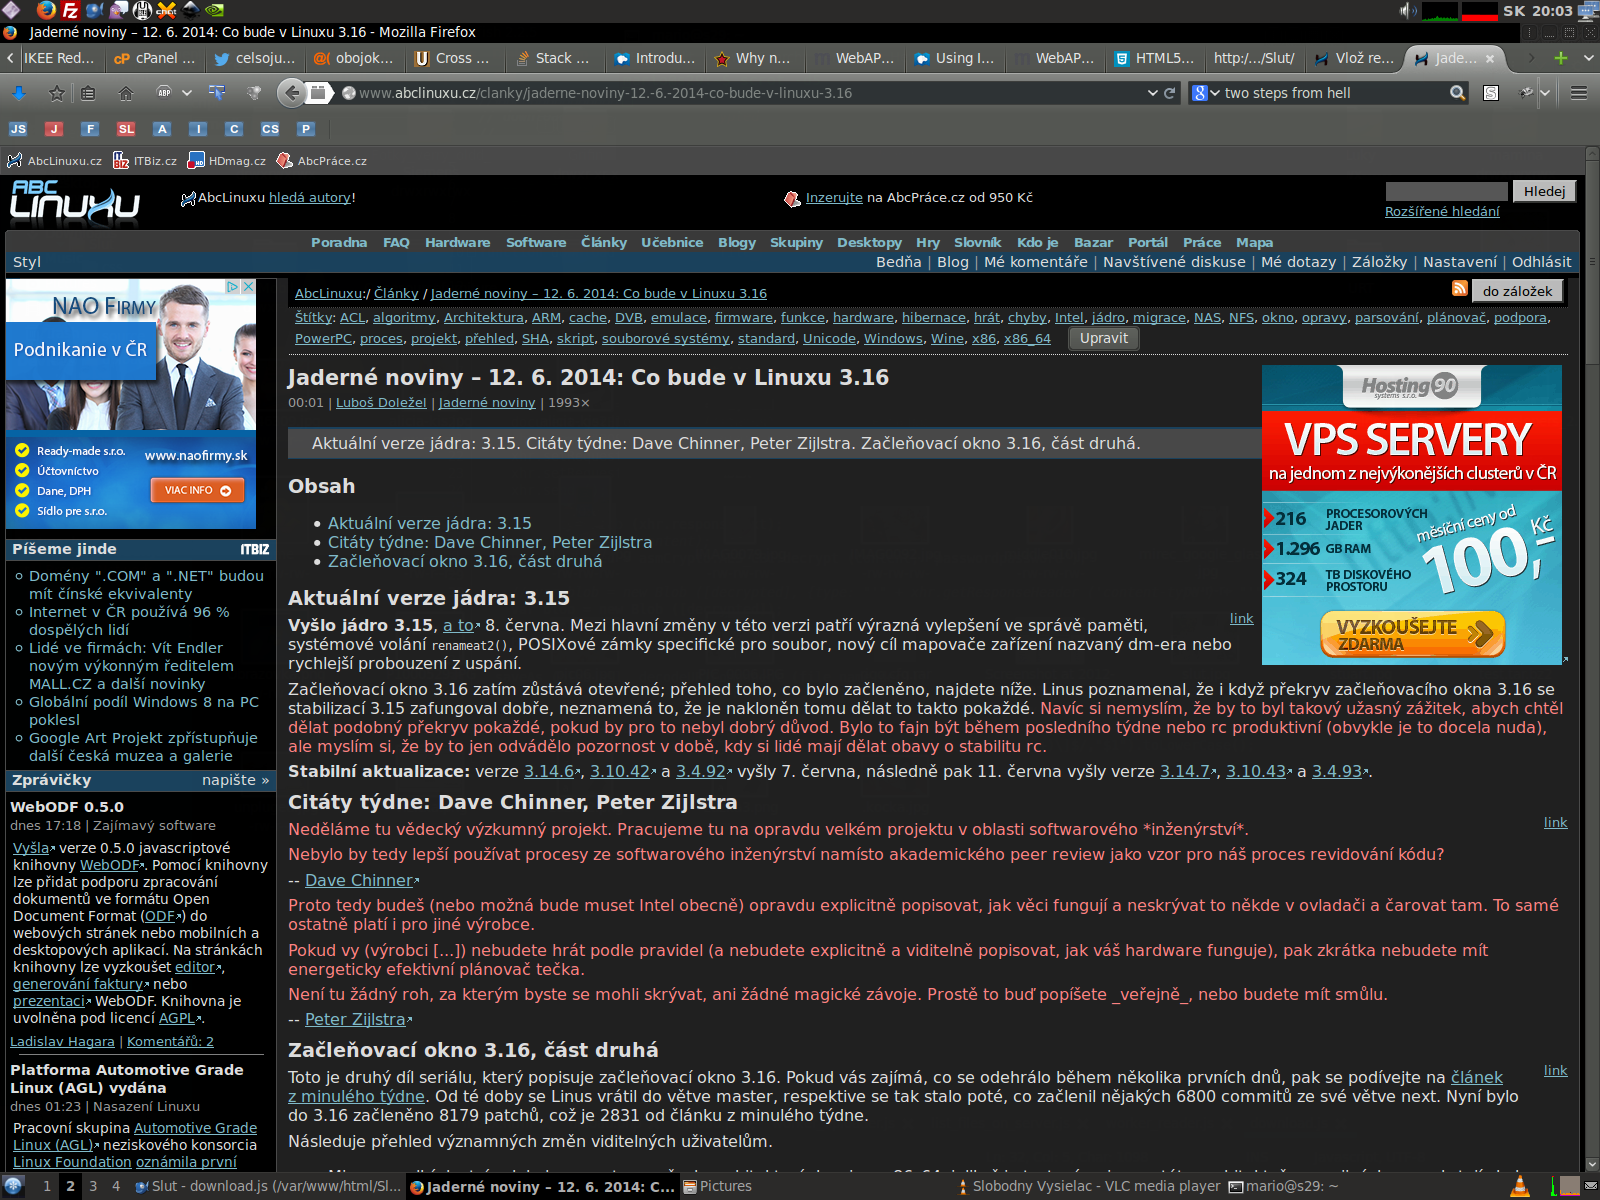Screen dimensions: 1600x1200
Task: Switch to the Vlož re... tab
Action: [x=1353, y=58]
